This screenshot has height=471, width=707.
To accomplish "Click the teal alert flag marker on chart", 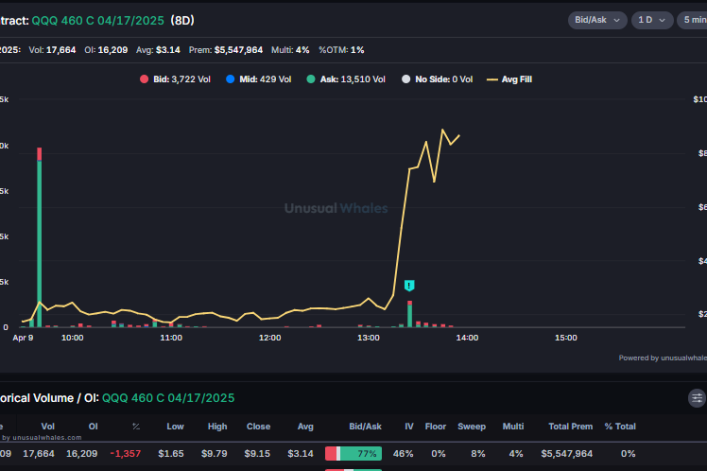I will click(x=409, y=285).
